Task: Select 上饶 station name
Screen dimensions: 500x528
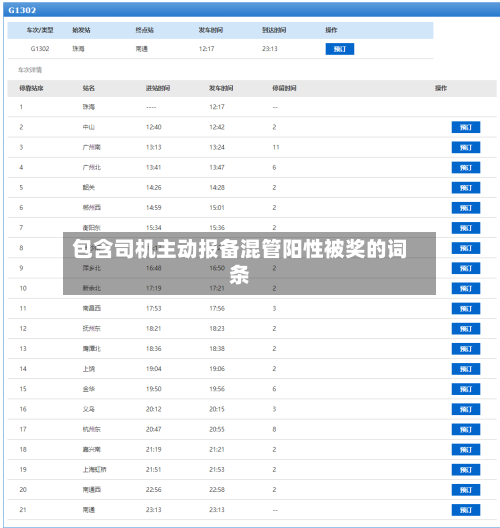Action: (89, 369)
